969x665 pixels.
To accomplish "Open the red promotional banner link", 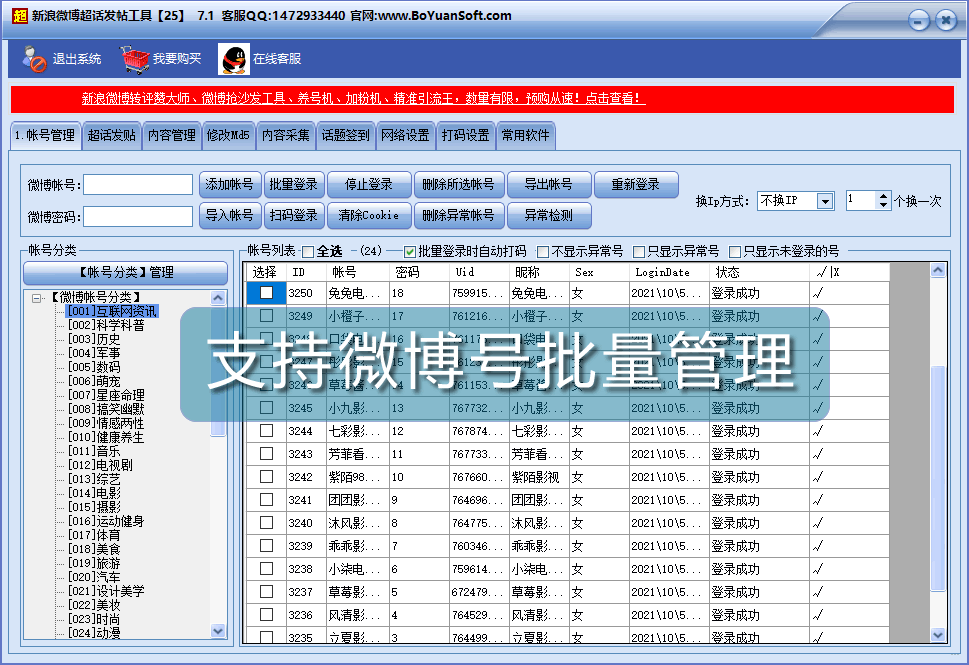I will [363, 98].
